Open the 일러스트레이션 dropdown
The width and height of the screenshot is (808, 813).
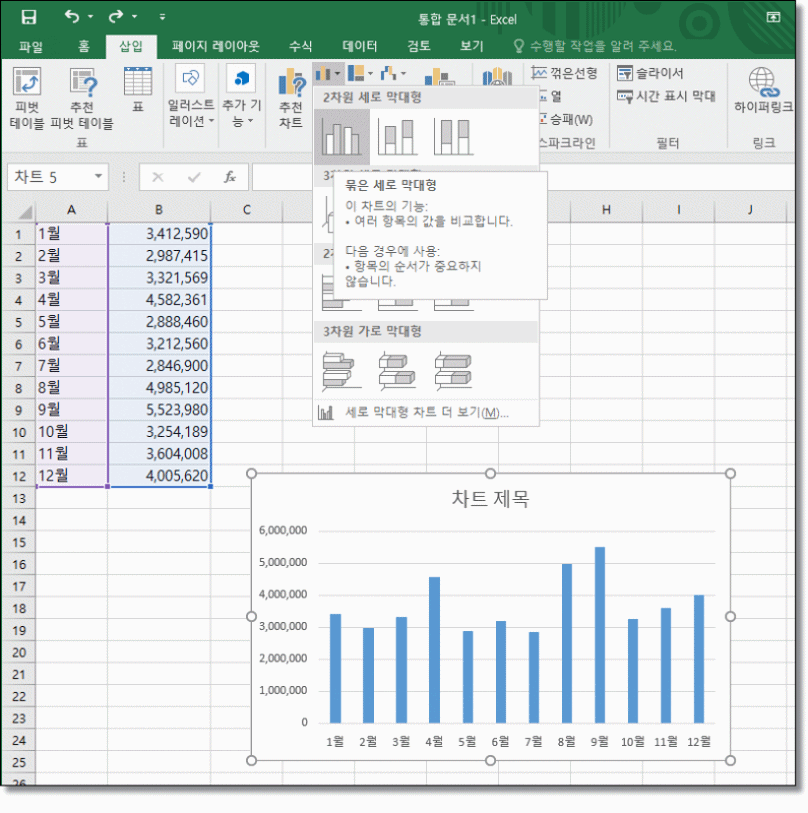[190, 97]
